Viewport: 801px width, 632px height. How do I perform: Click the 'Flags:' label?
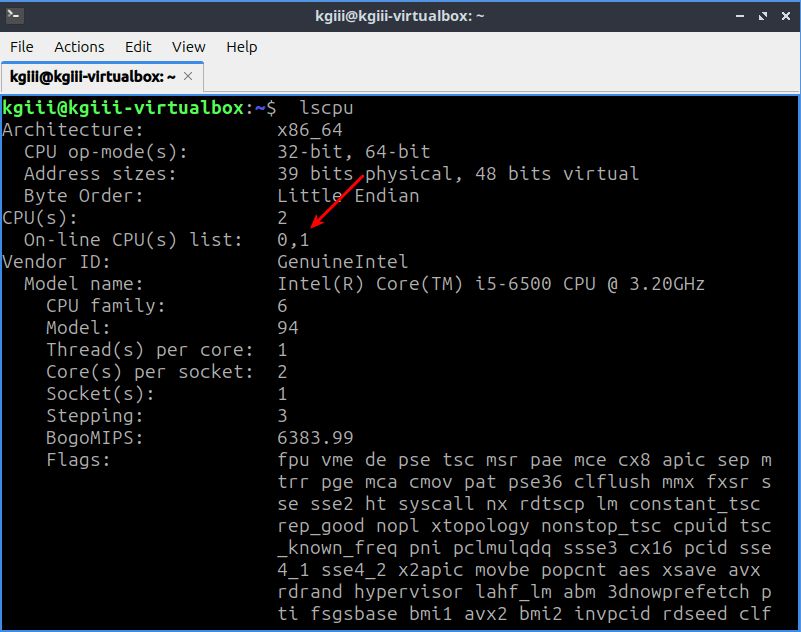[x=78, y=459]
